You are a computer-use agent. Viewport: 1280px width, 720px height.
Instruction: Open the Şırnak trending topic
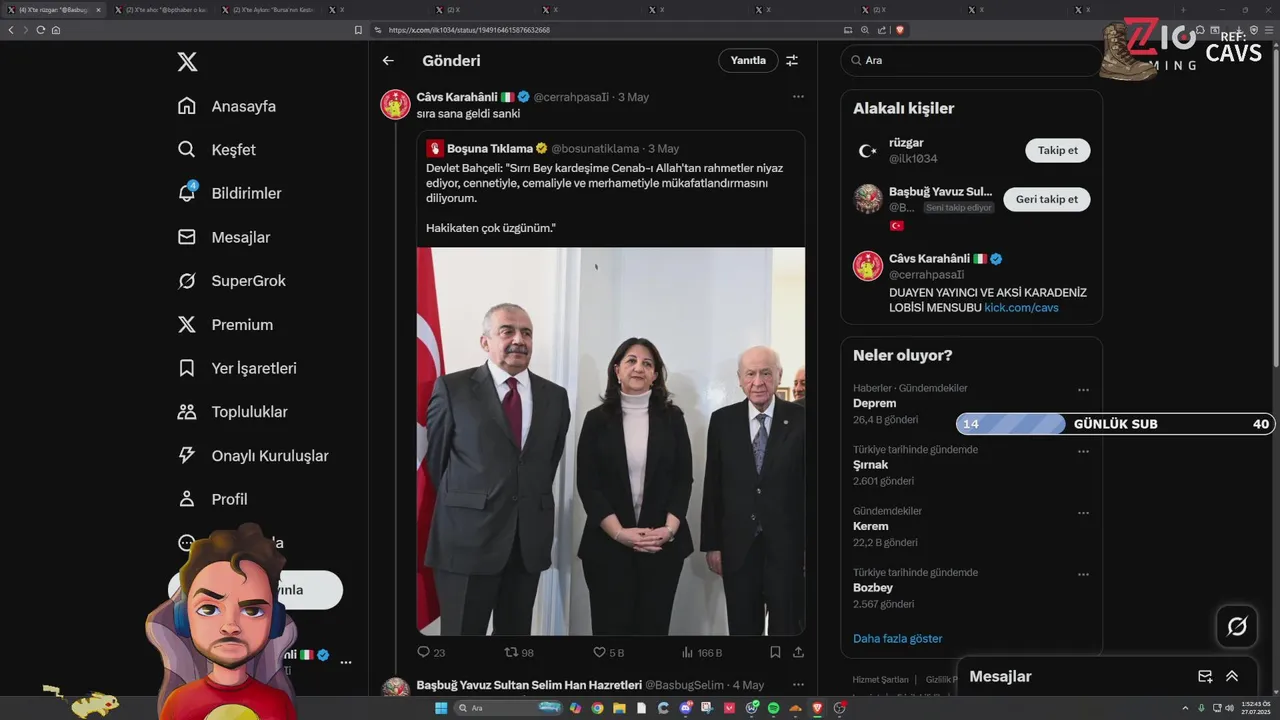[x=870, y=465]
